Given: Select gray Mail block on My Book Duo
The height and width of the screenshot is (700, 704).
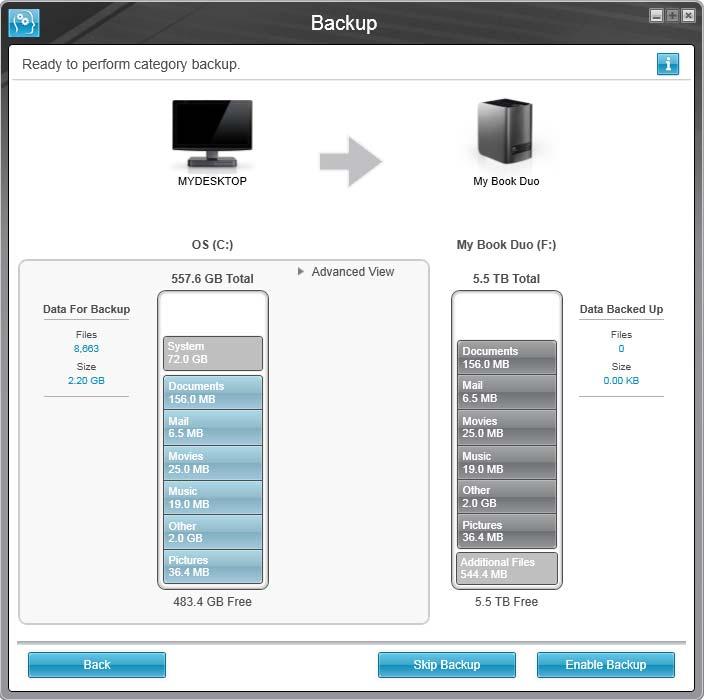Looking at the screenshot, I should (x=506, y=392).
